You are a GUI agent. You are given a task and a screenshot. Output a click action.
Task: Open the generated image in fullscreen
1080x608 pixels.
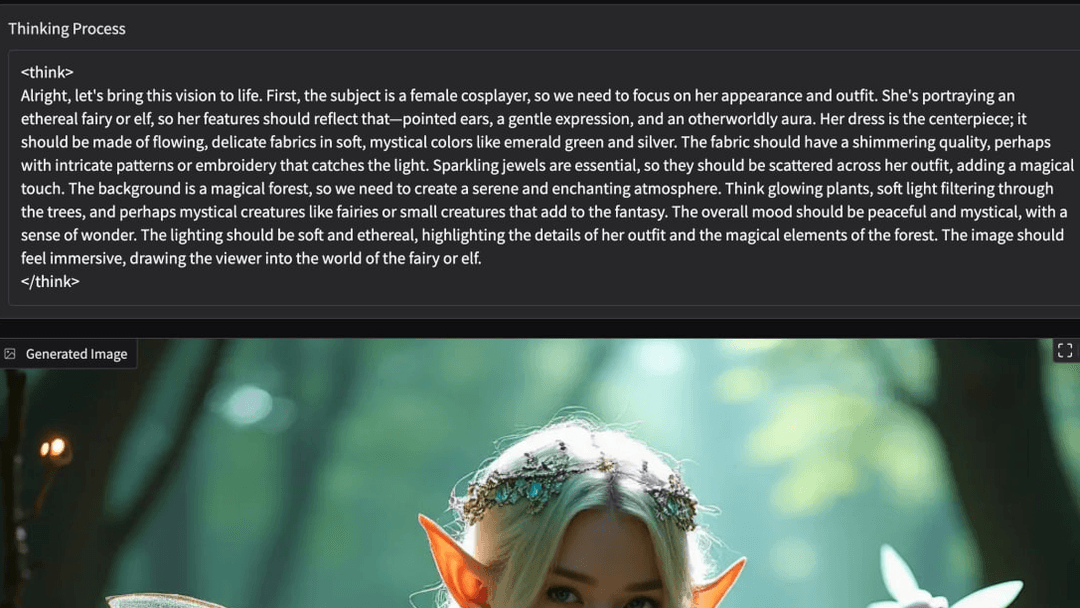point(1065,350)
